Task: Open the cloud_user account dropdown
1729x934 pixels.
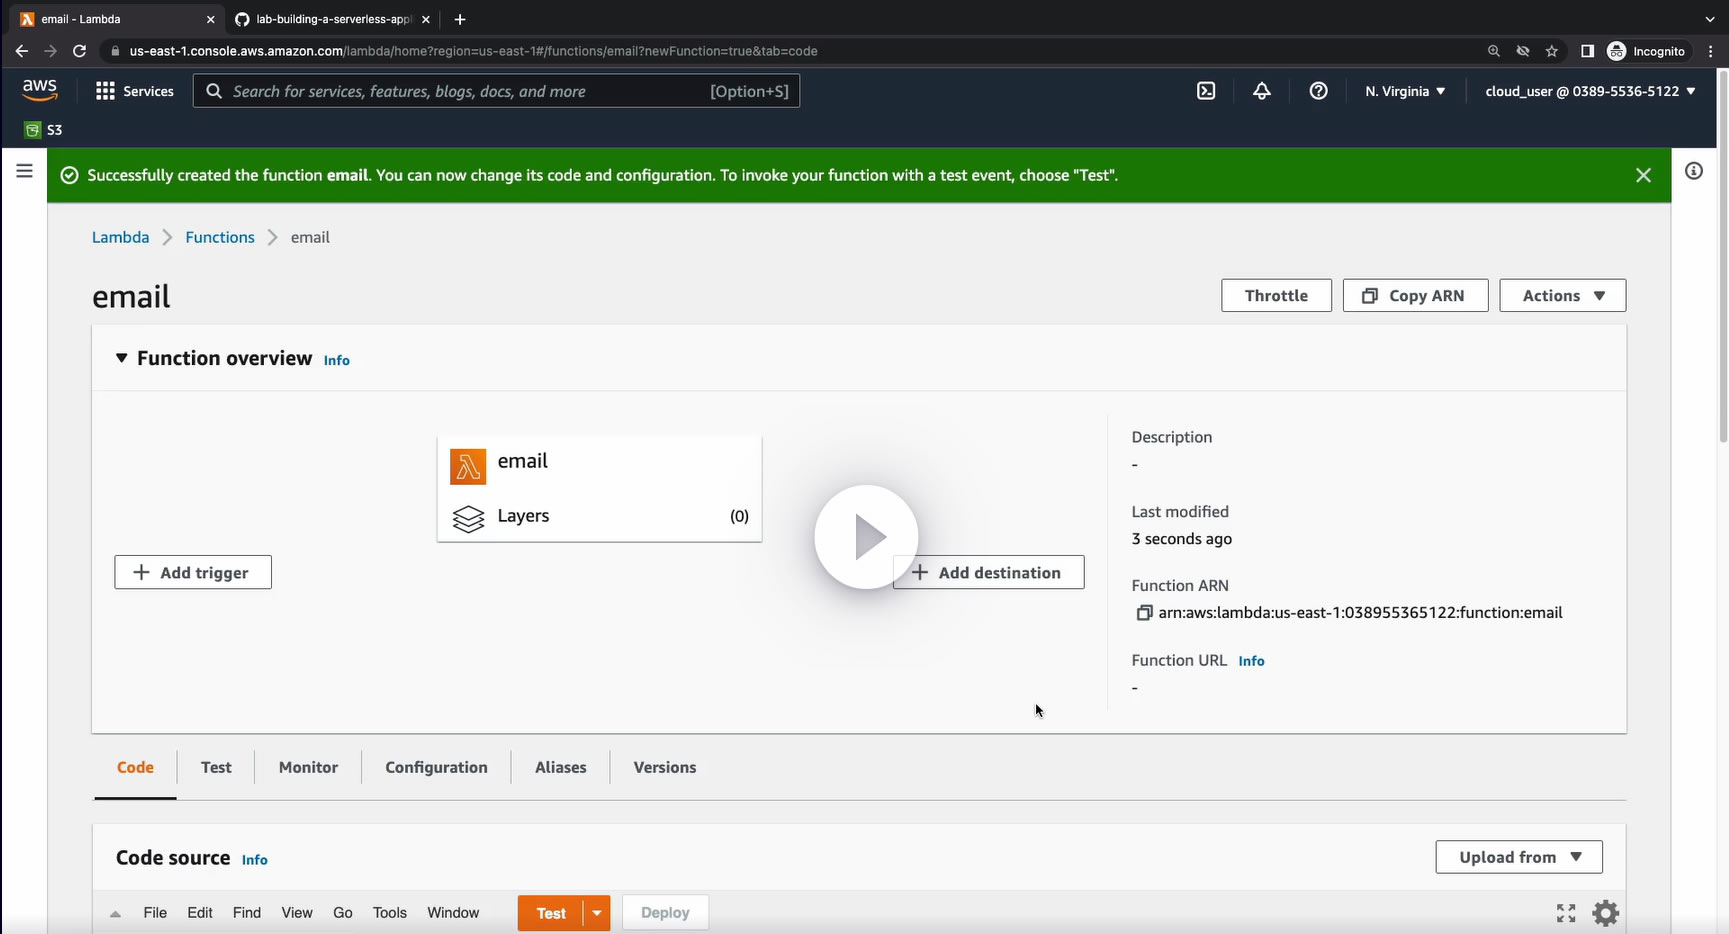Action: pos(1590,91)
